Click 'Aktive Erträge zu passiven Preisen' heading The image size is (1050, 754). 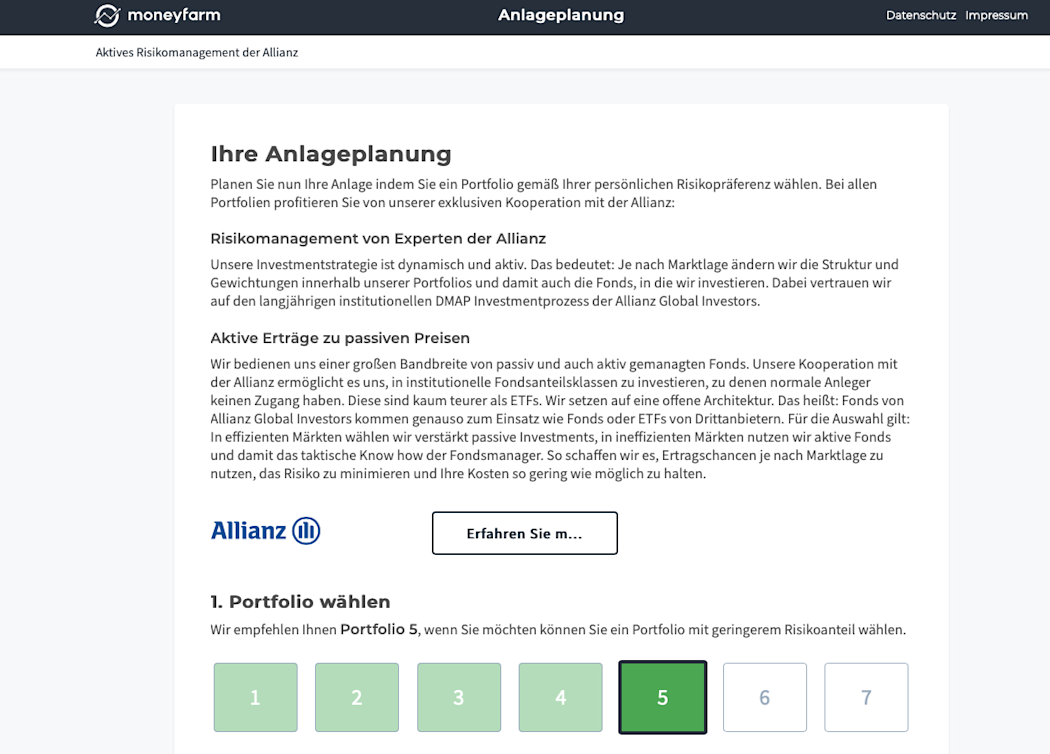point(340,337)
